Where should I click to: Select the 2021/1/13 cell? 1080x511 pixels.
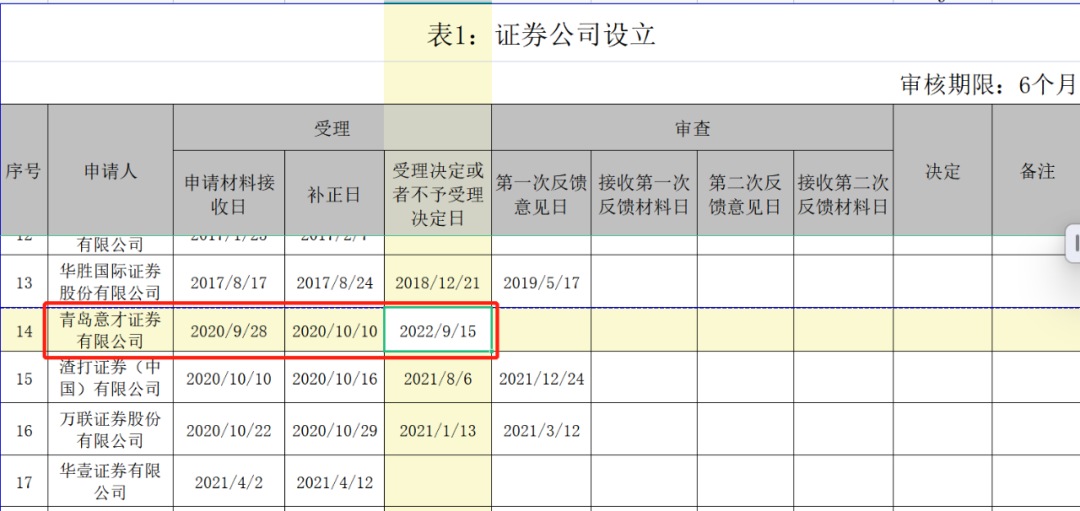437,430
